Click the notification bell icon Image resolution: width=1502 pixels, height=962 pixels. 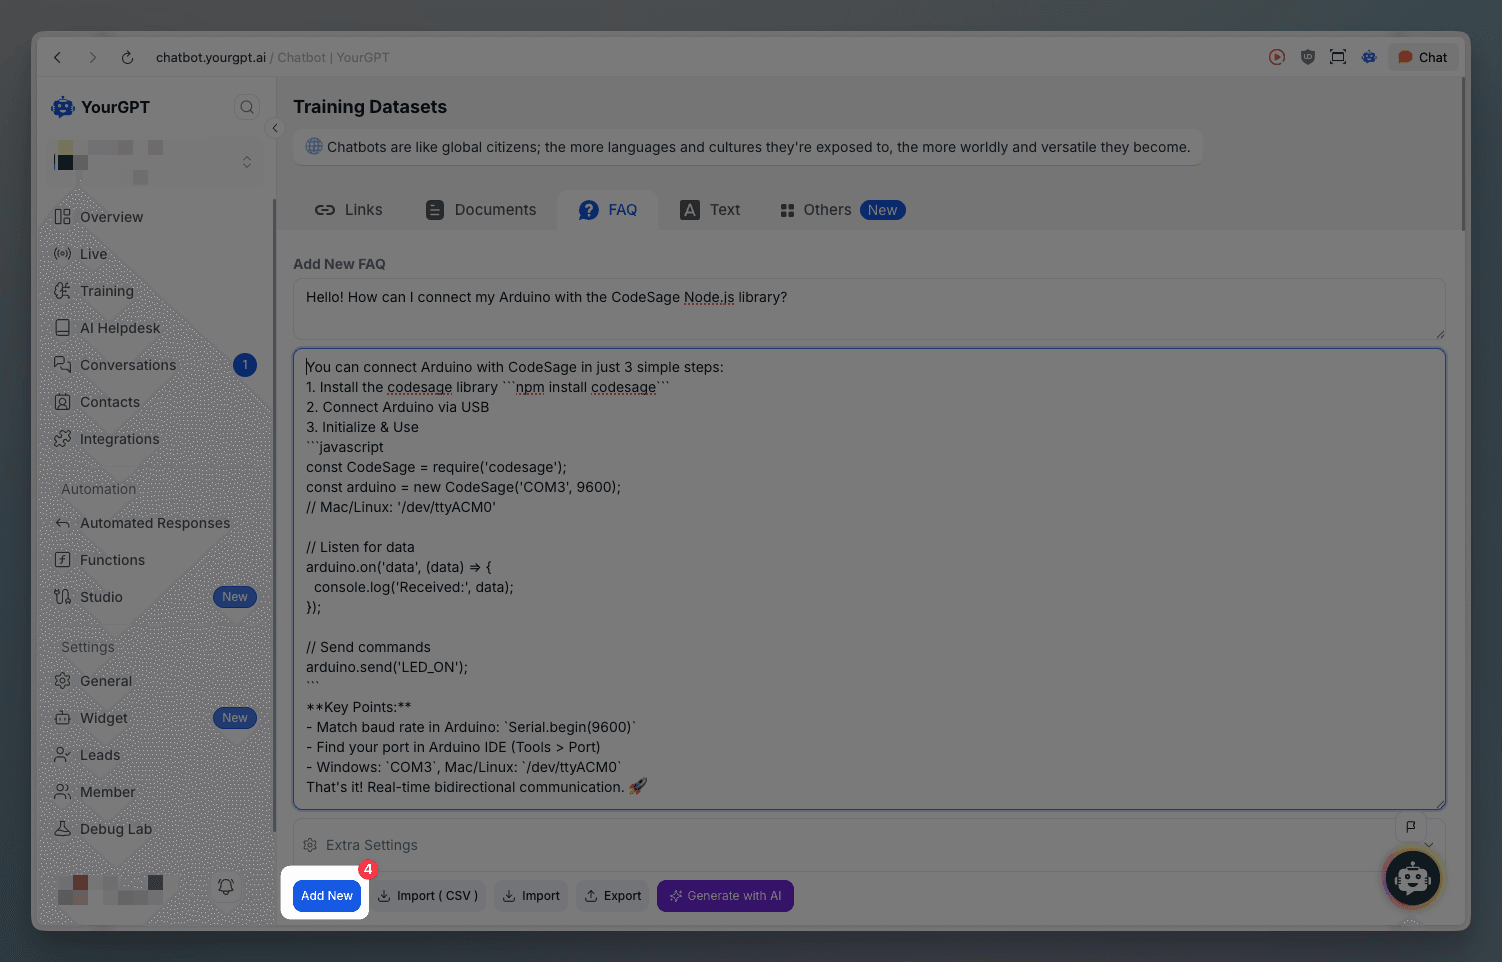(226, 886)
